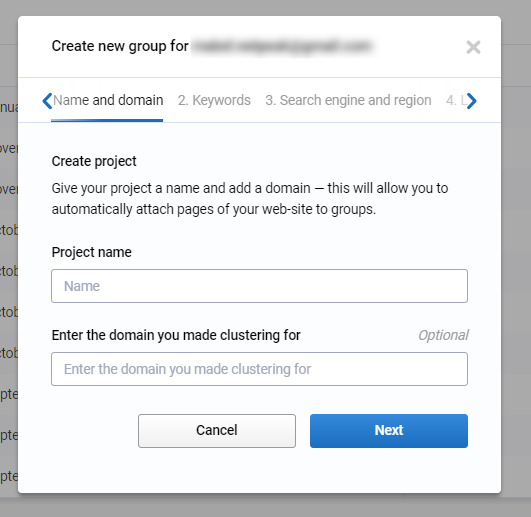The image size is (531, 517).
Task: Click the Project name label
Action: pyautogui.click(x=91, y=252)
